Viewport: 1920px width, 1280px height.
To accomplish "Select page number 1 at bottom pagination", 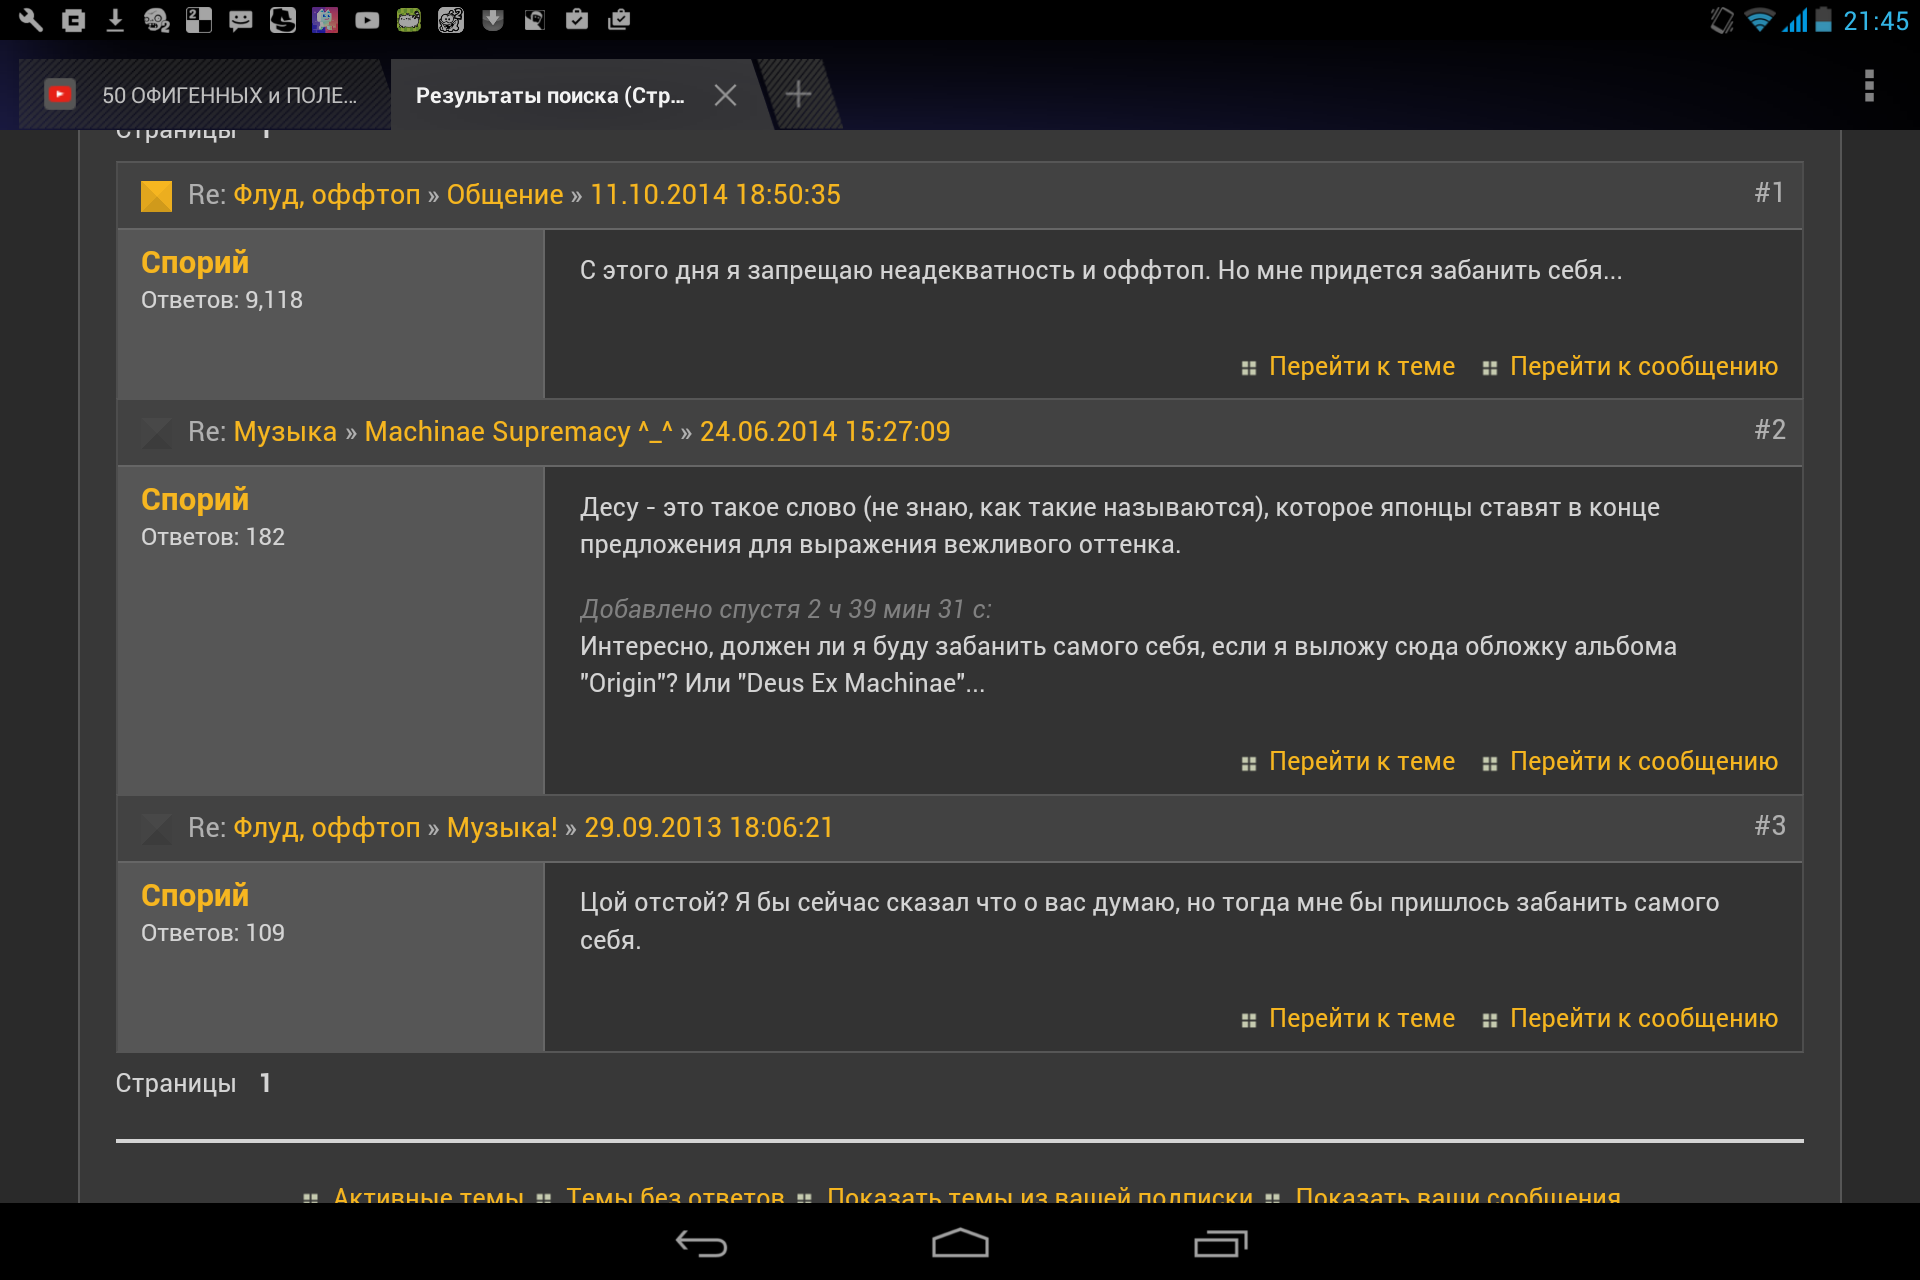I will click(x=265, y=1083).
